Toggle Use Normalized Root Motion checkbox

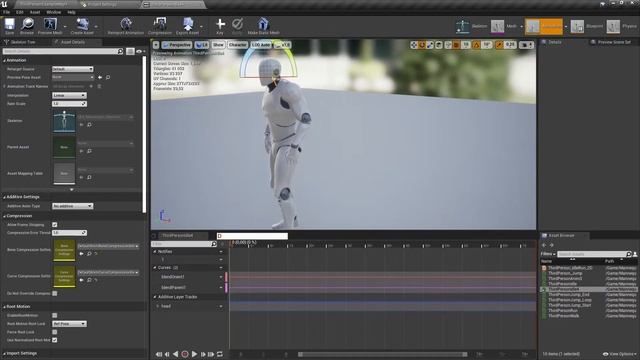[55, 340]
